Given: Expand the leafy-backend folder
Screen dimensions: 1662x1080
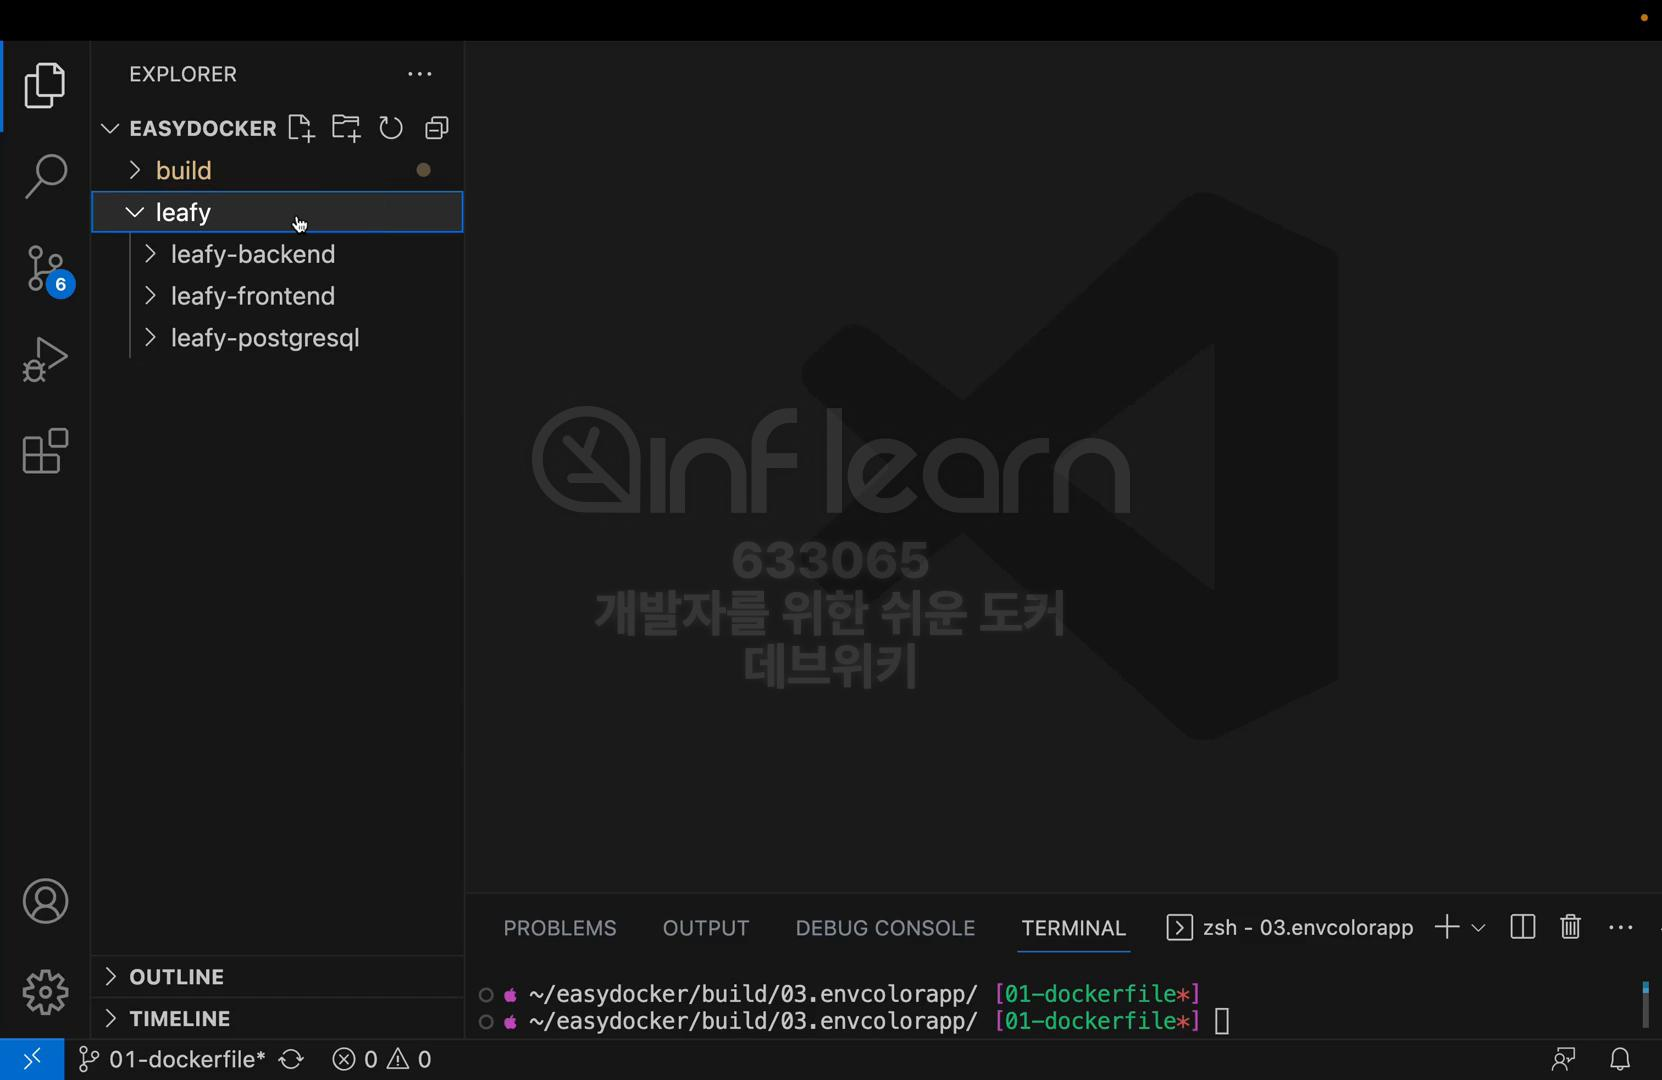Looking at the screenshot, I should tap(277, 254).
